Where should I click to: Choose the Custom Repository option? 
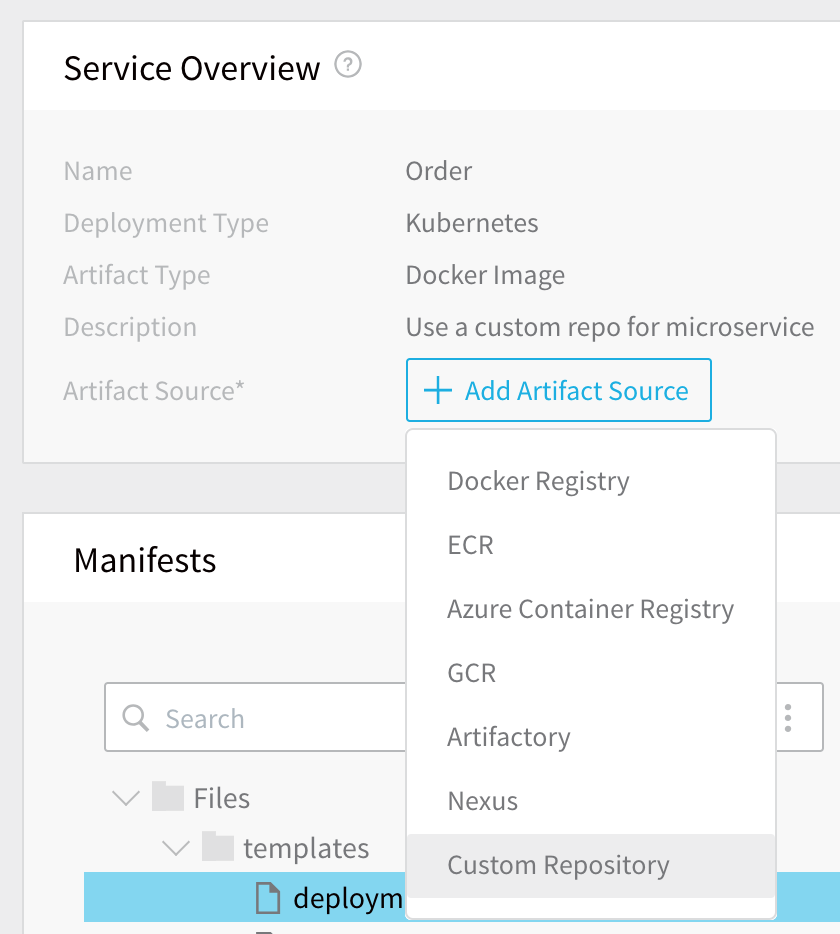click(591, 865)
